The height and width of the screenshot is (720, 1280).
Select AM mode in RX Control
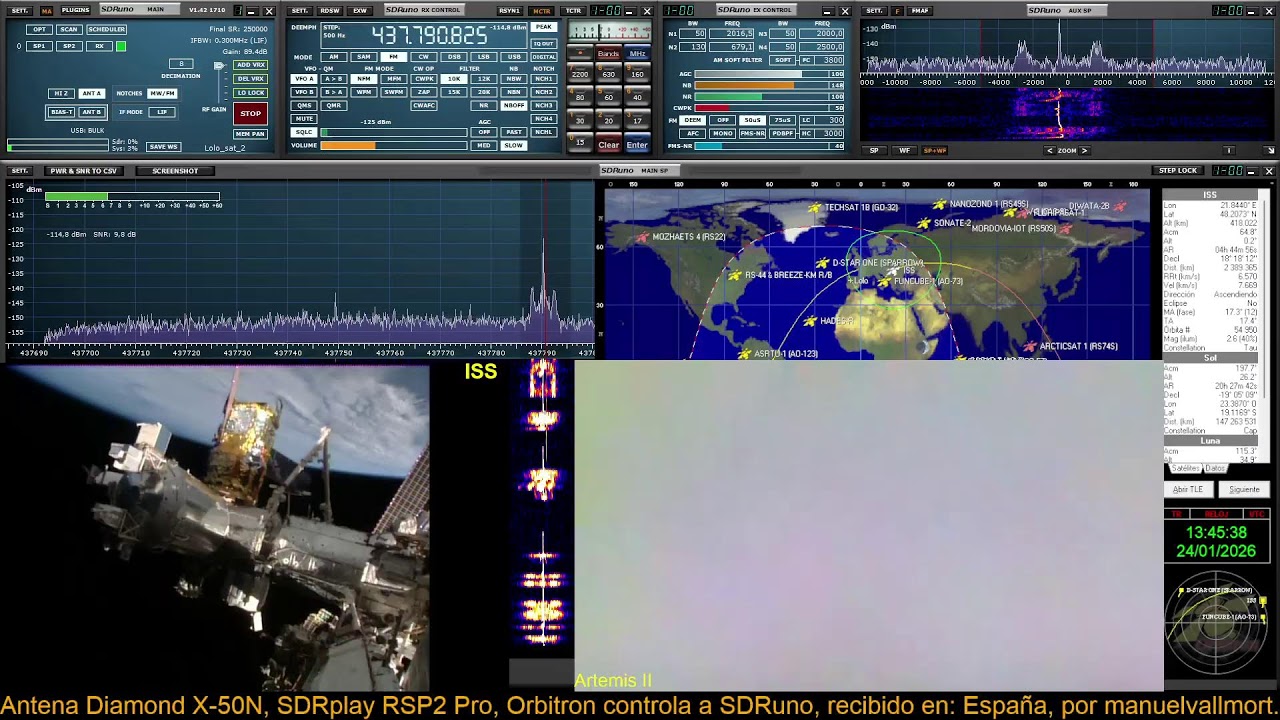[x=334, y=57]
